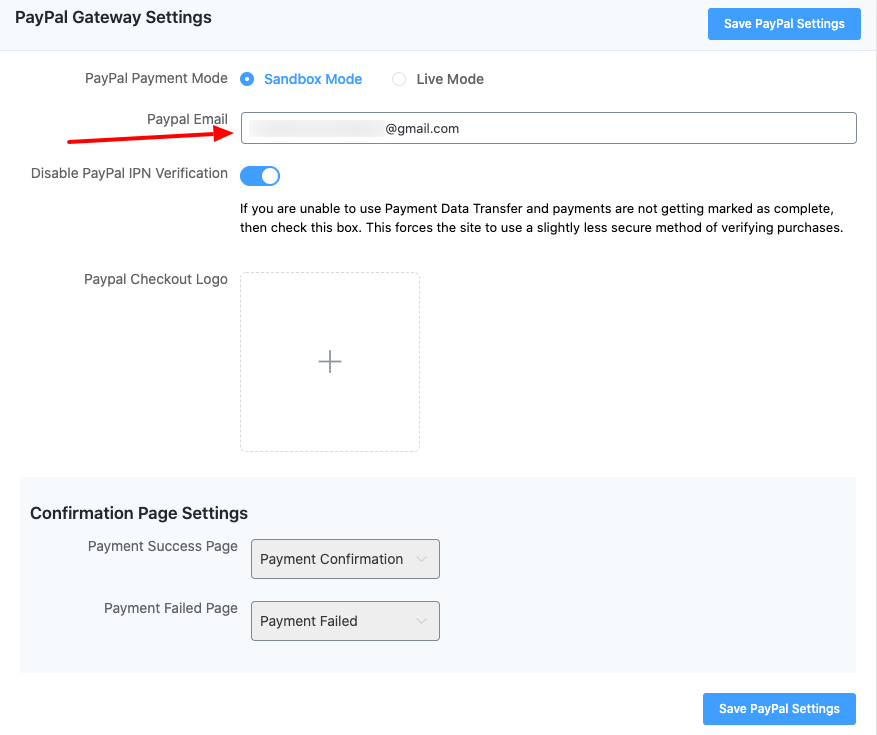Click the Paypal Checkout Logo label
Screen dimensions: 877x735
tap(156, 279)
